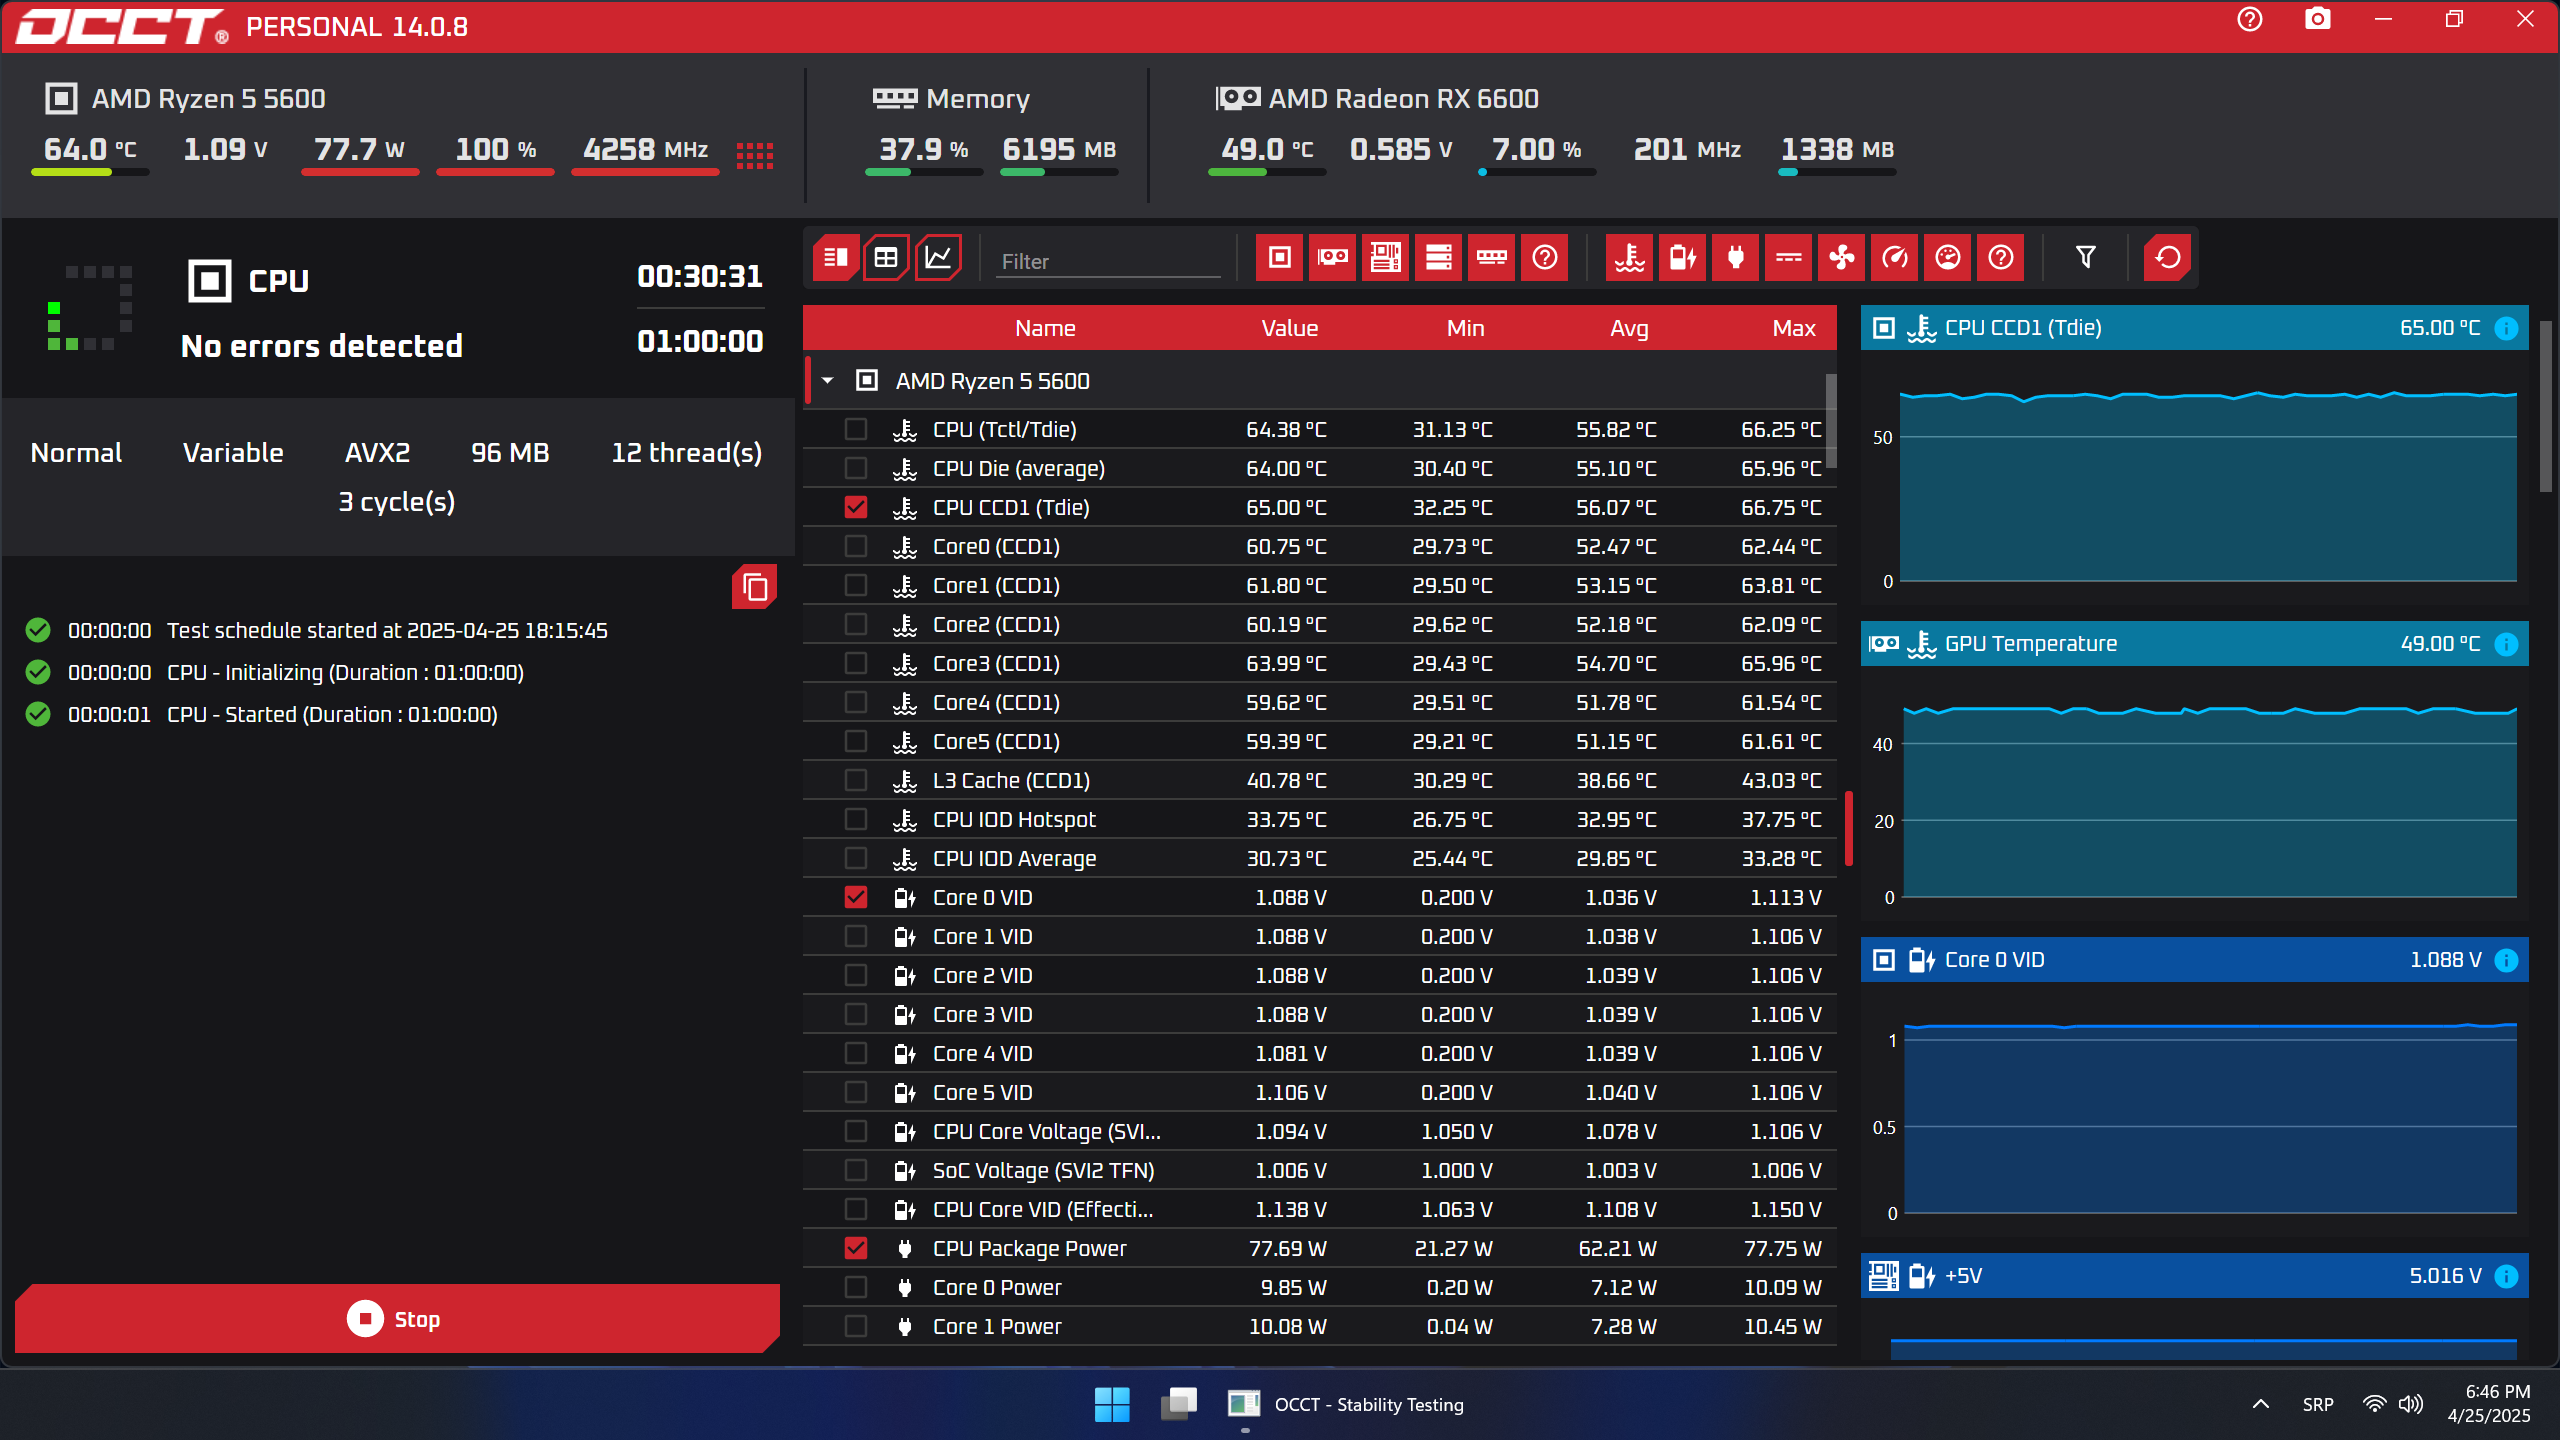Take a screenshot with the camera icon
2560x1440 pixels.
[x=2317, y=20]
